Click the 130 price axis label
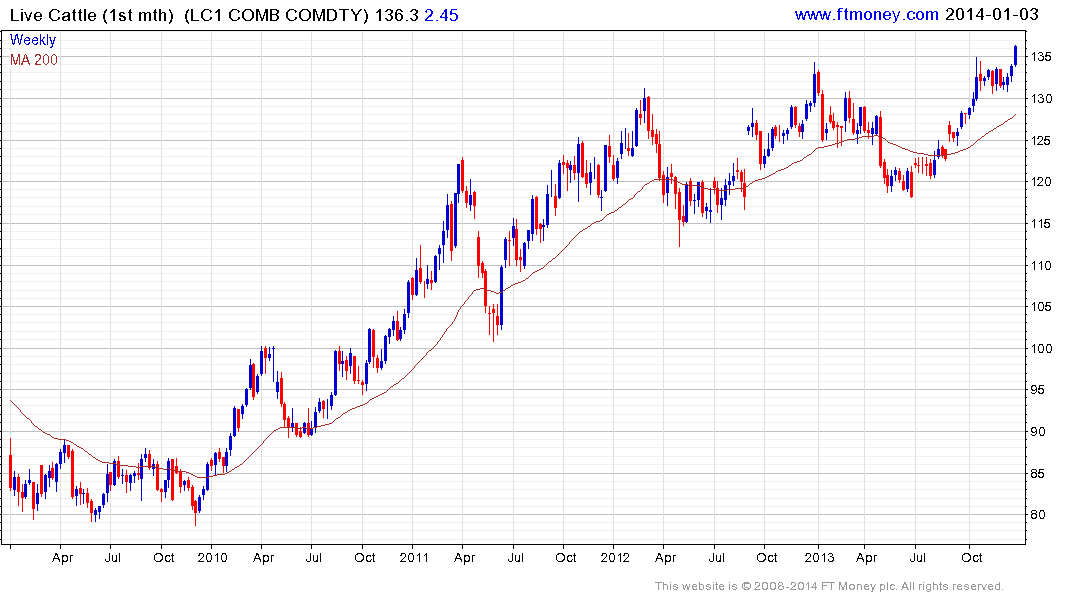Viewport: 1075px width, 600px height. (1041, 99)
